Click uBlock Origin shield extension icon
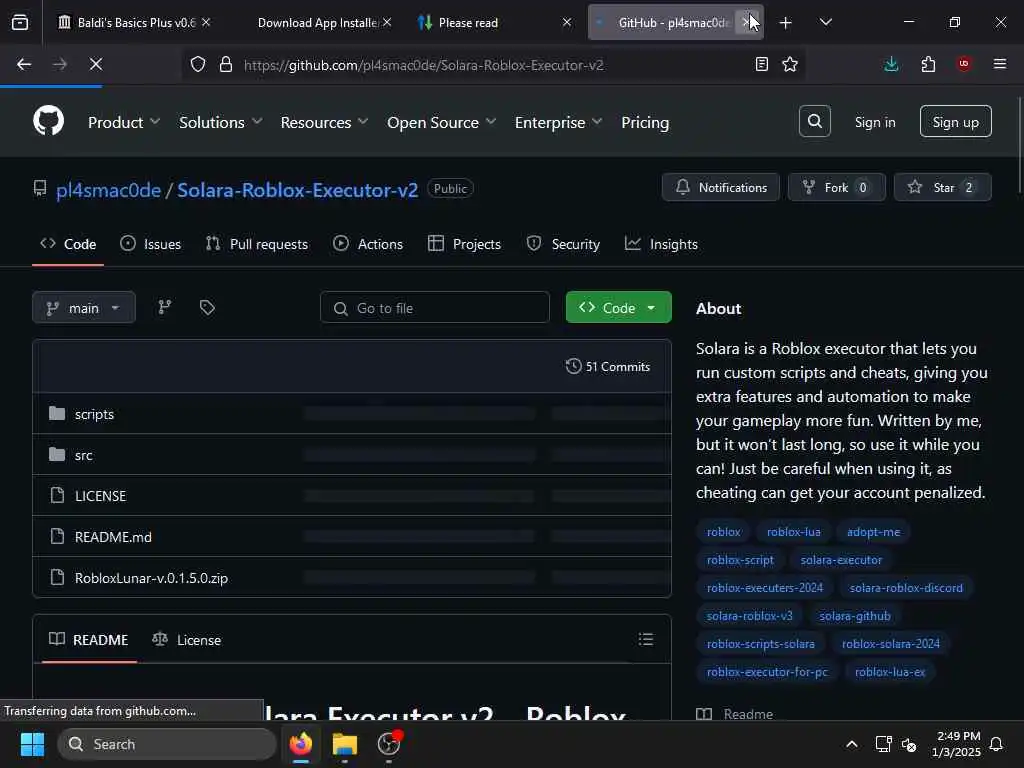The height and width of the screenshot is (768, 1024). coord(964,64)
